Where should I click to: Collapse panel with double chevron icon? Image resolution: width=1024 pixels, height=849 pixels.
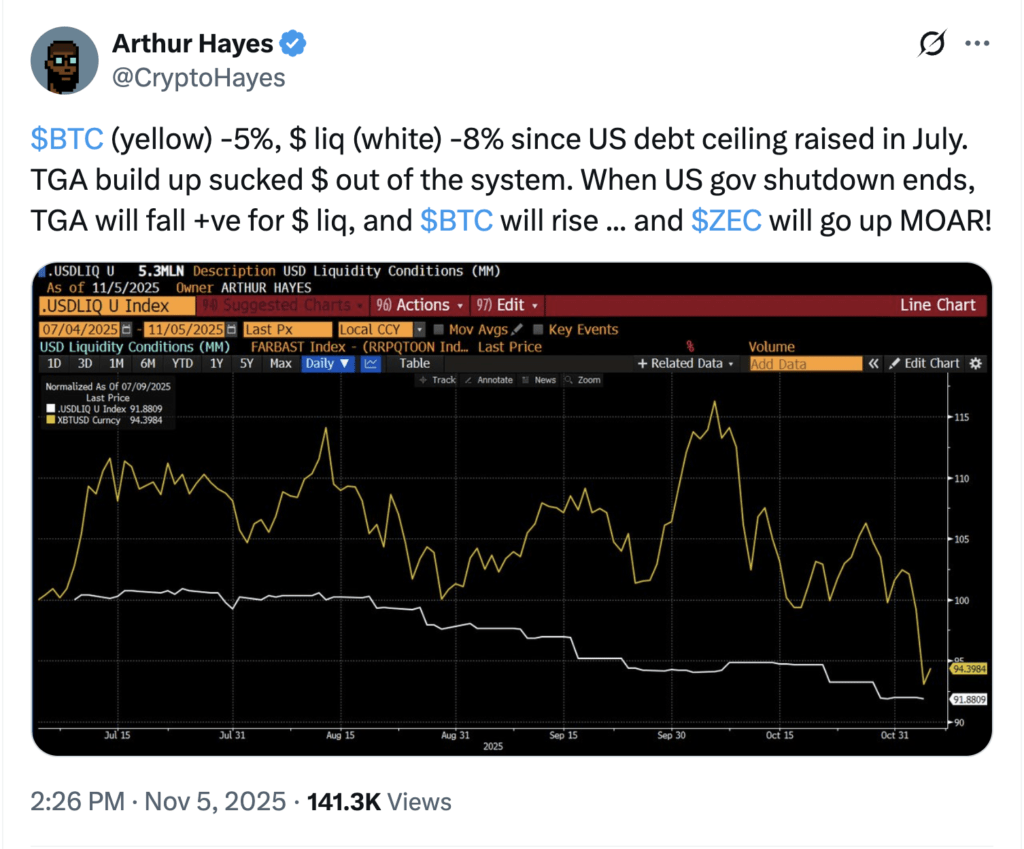(873, 364)
